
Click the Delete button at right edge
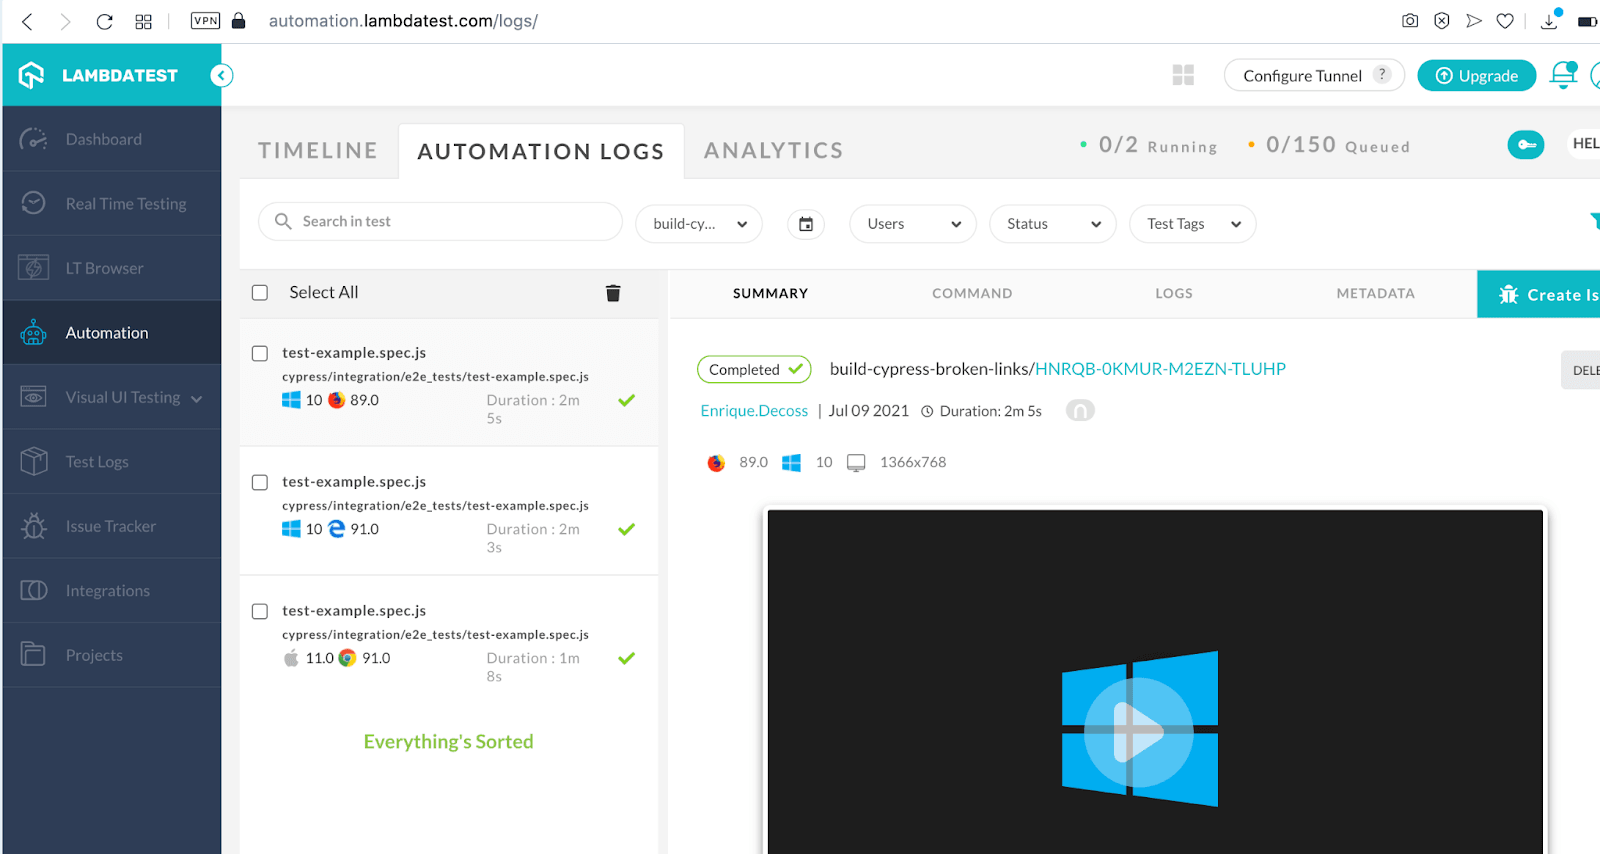(1581, 370)
